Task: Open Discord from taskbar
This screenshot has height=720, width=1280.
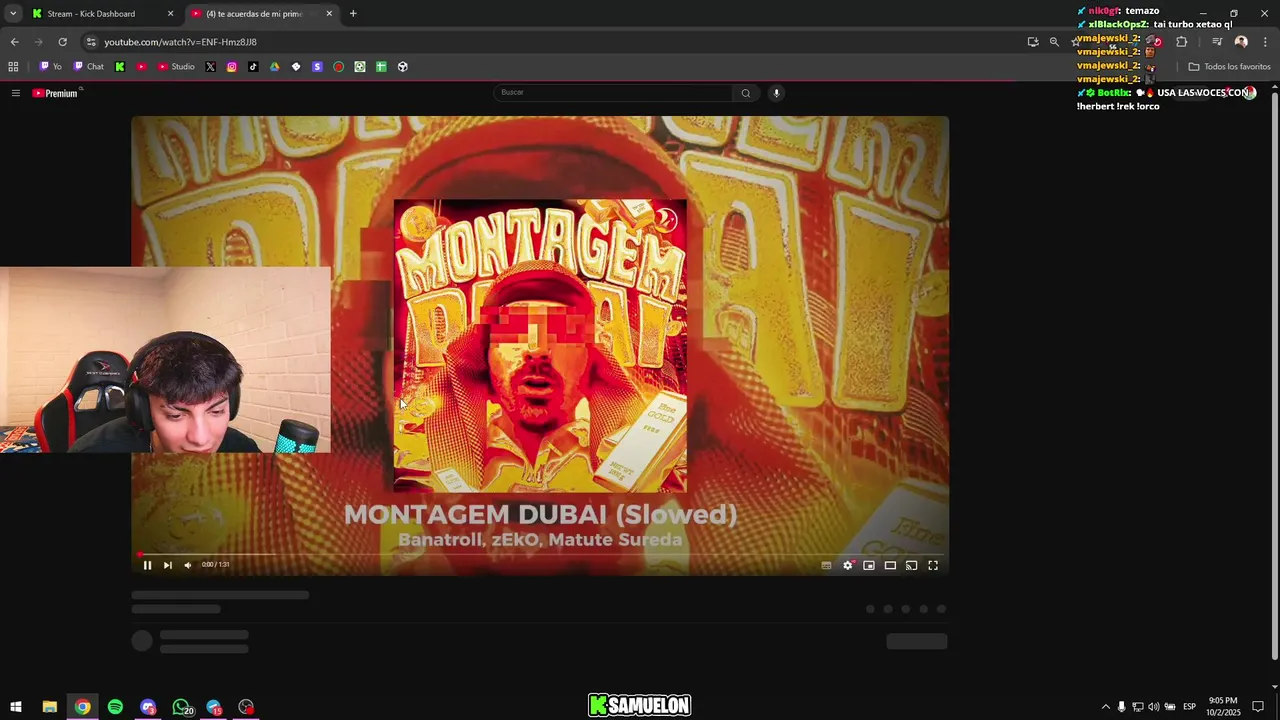Action: click(x=148, y=707)
